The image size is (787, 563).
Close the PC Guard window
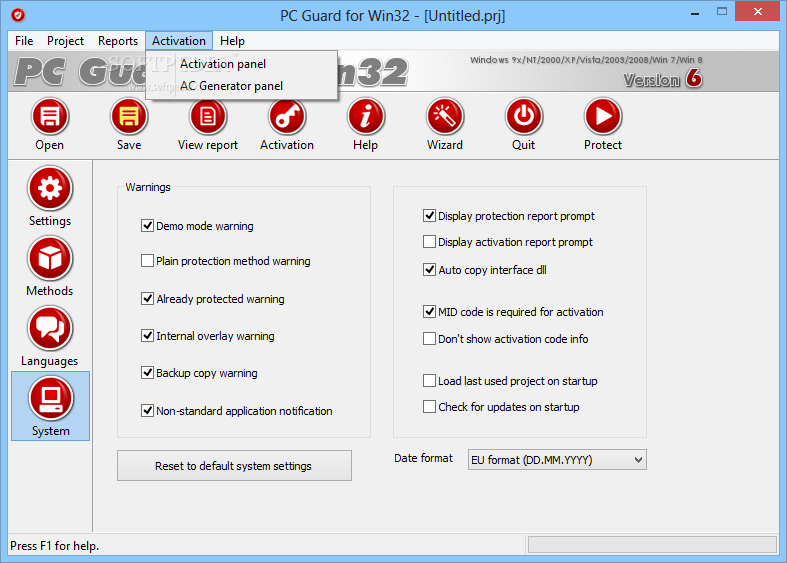click(x=757, y=12)
